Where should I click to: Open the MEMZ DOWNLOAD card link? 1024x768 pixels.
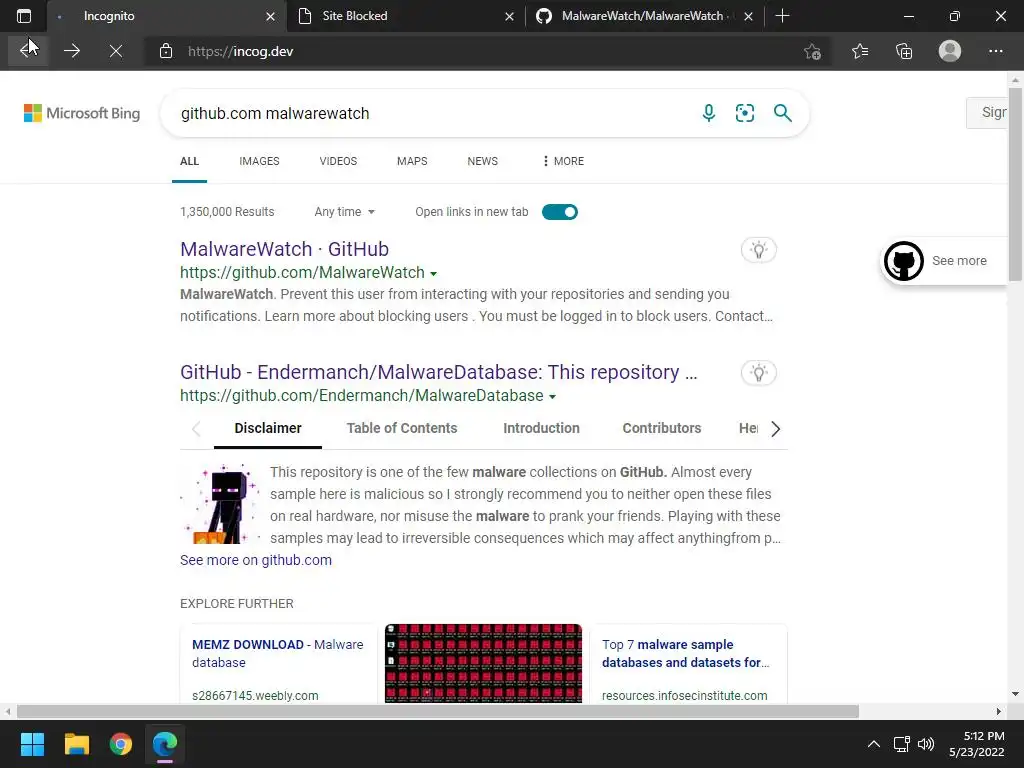click(278, 653)
